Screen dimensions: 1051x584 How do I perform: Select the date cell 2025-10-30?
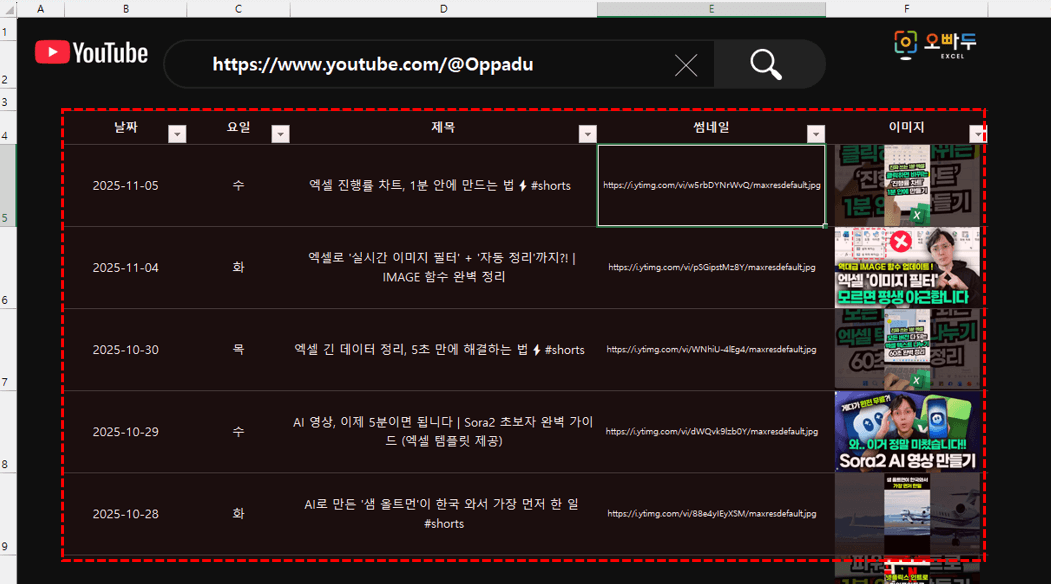(125, 350)
